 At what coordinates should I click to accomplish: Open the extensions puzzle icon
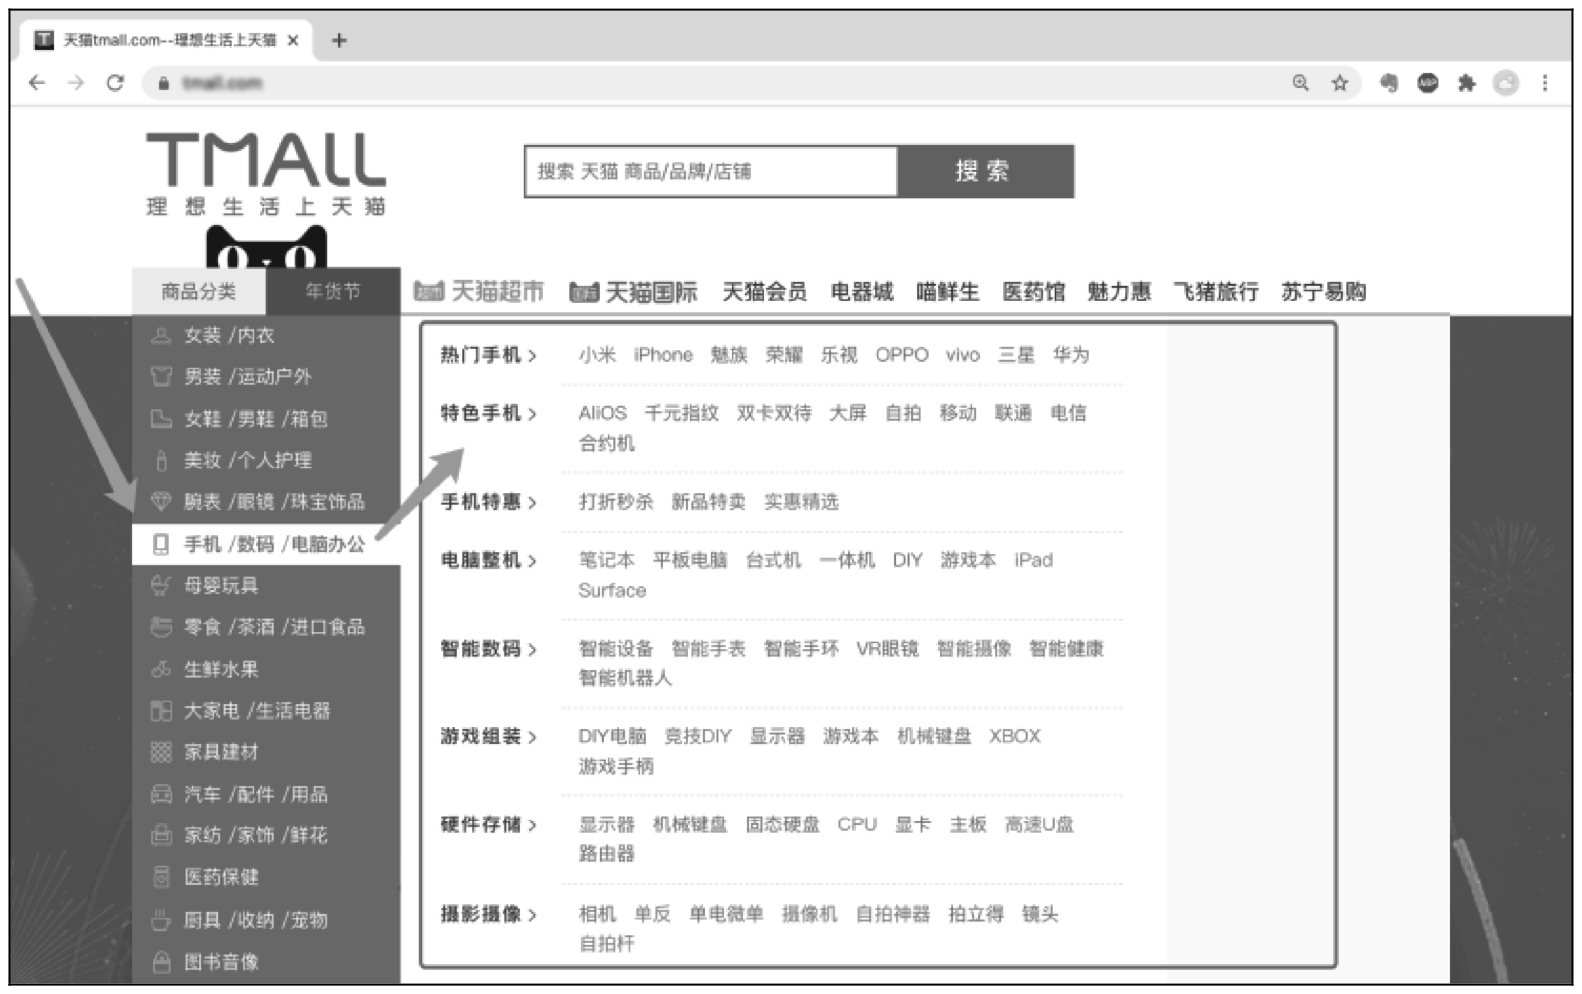1466,83
